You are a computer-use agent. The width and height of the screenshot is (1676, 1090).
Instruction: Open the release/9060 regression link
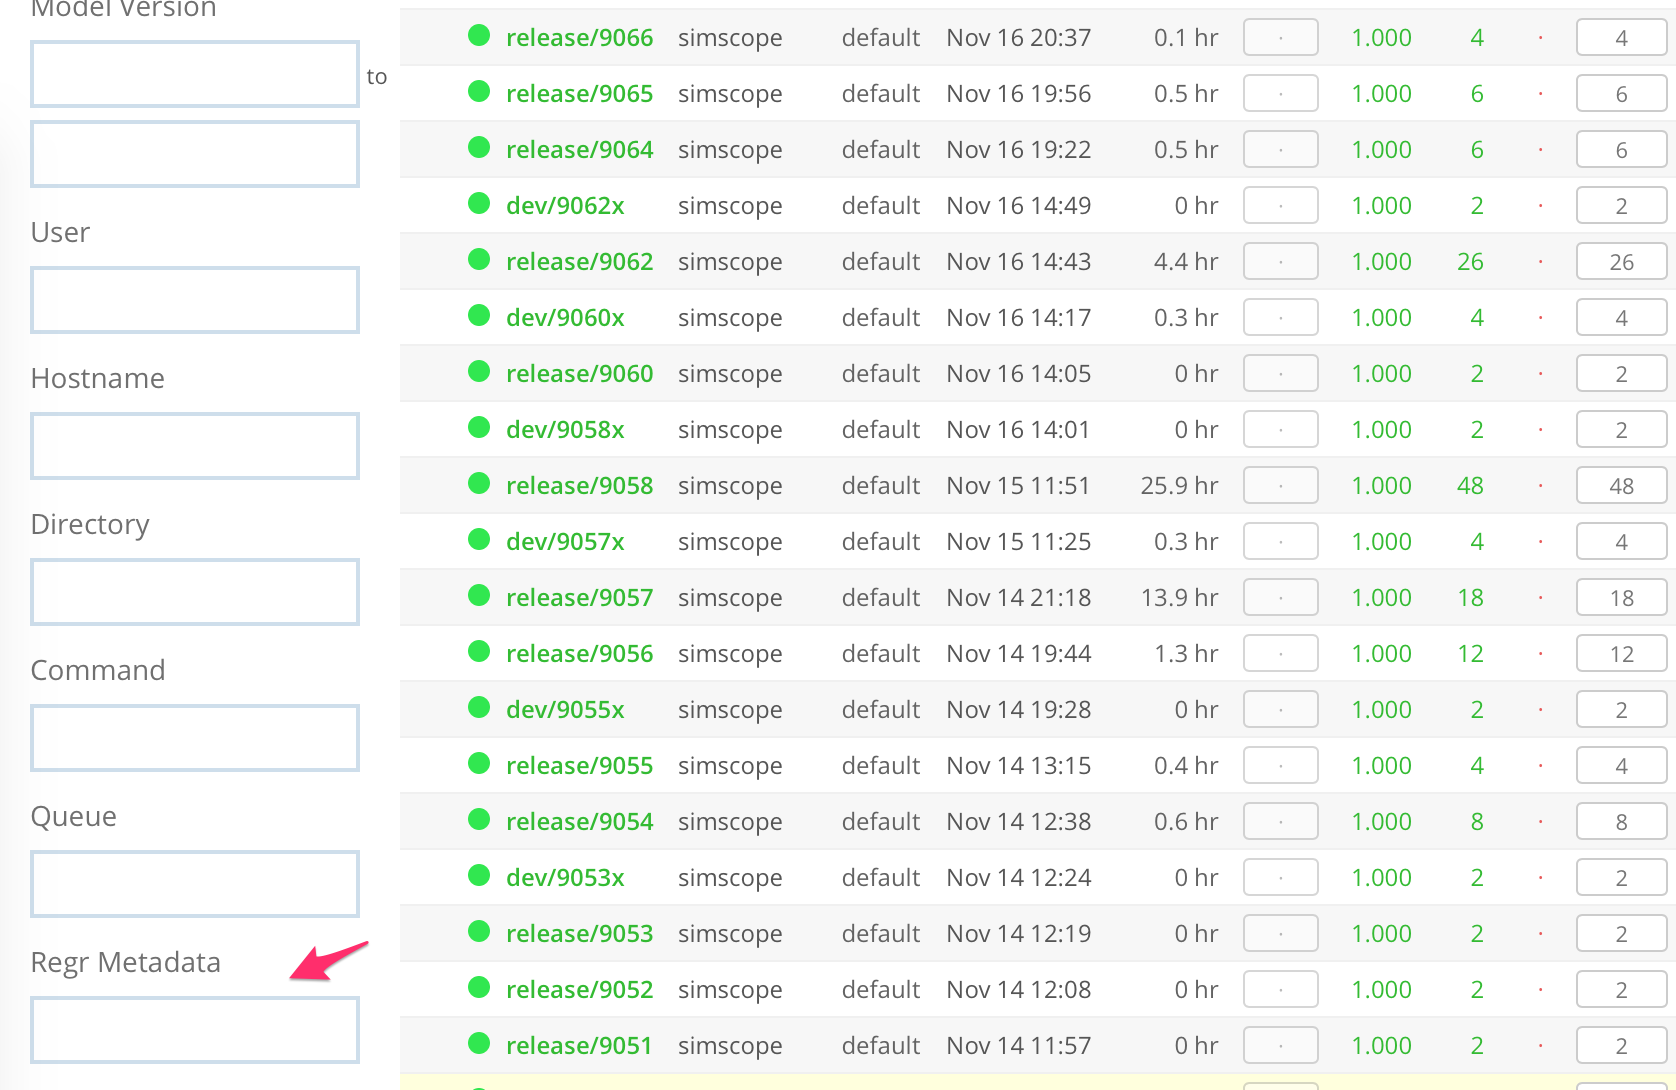[x=579, y=374]
